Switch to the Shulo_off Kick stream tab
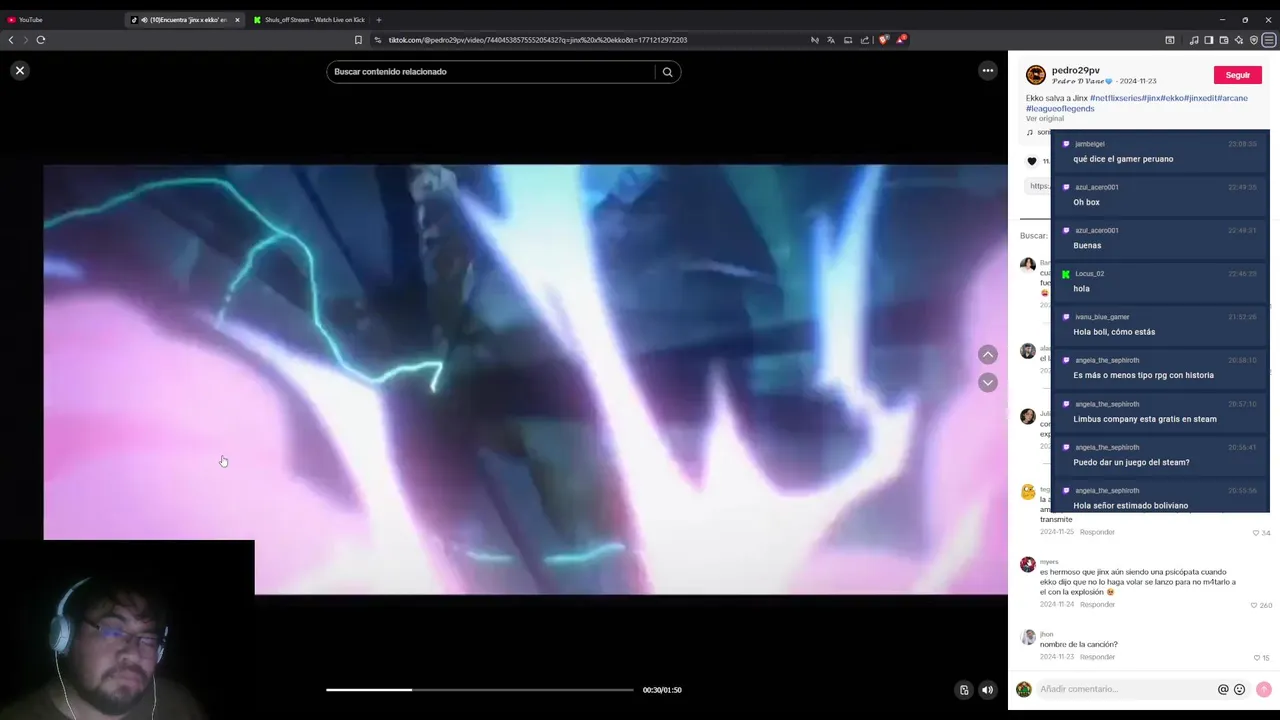Image resolution: width=1280 pixels, height=720 pixels. pos(310,20)
